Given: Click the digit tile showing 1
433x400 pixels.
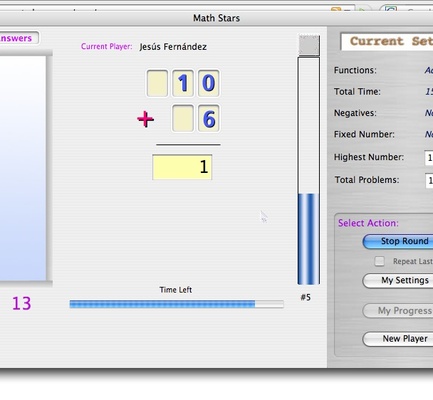Looking at the screenshot, I should click(x=183, y=83).
